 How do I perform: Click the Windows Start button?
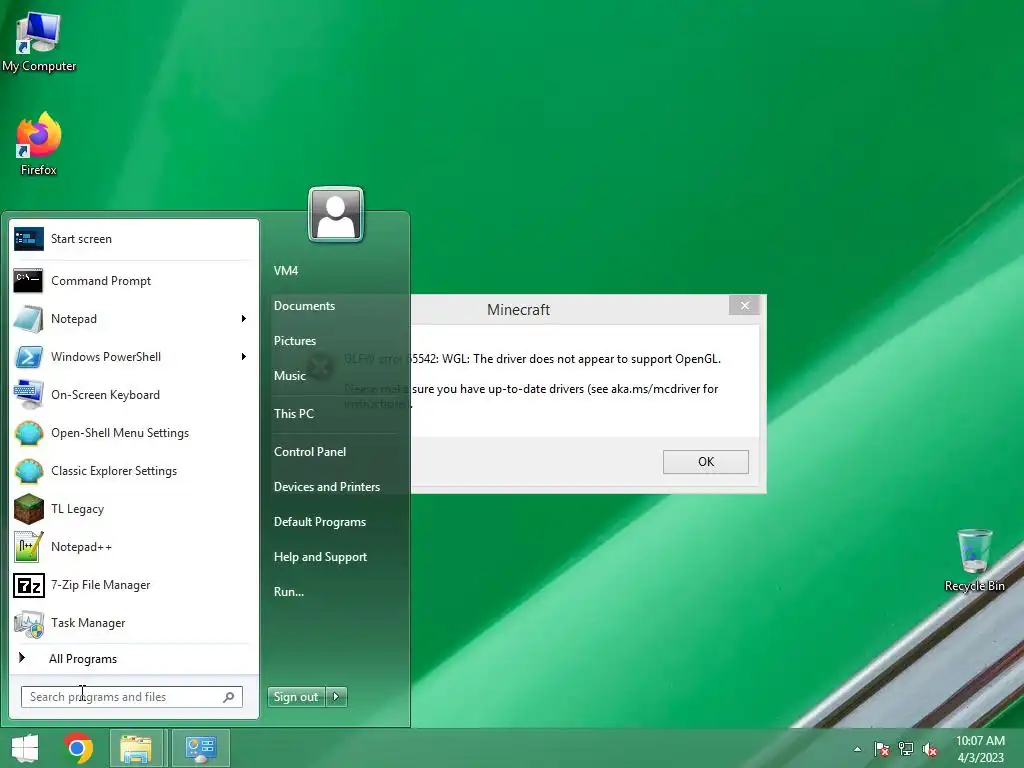point(25,748)
